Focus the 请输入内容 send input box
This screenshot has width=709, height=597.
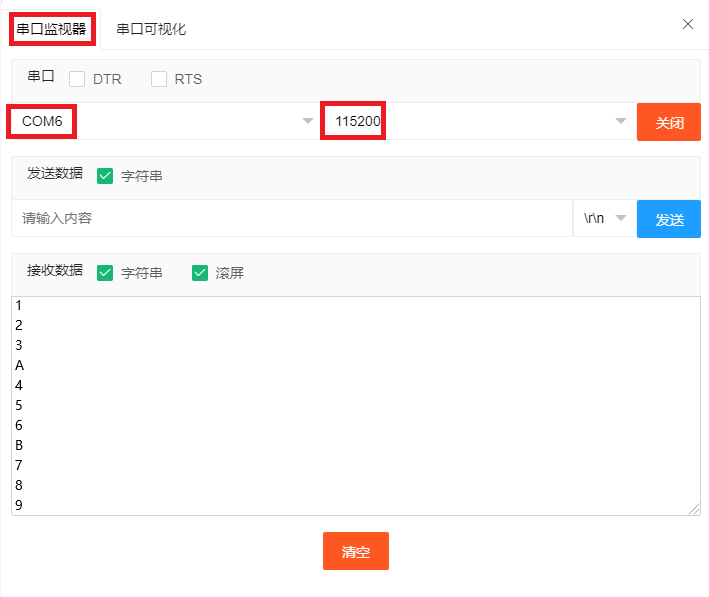[290, 218]
